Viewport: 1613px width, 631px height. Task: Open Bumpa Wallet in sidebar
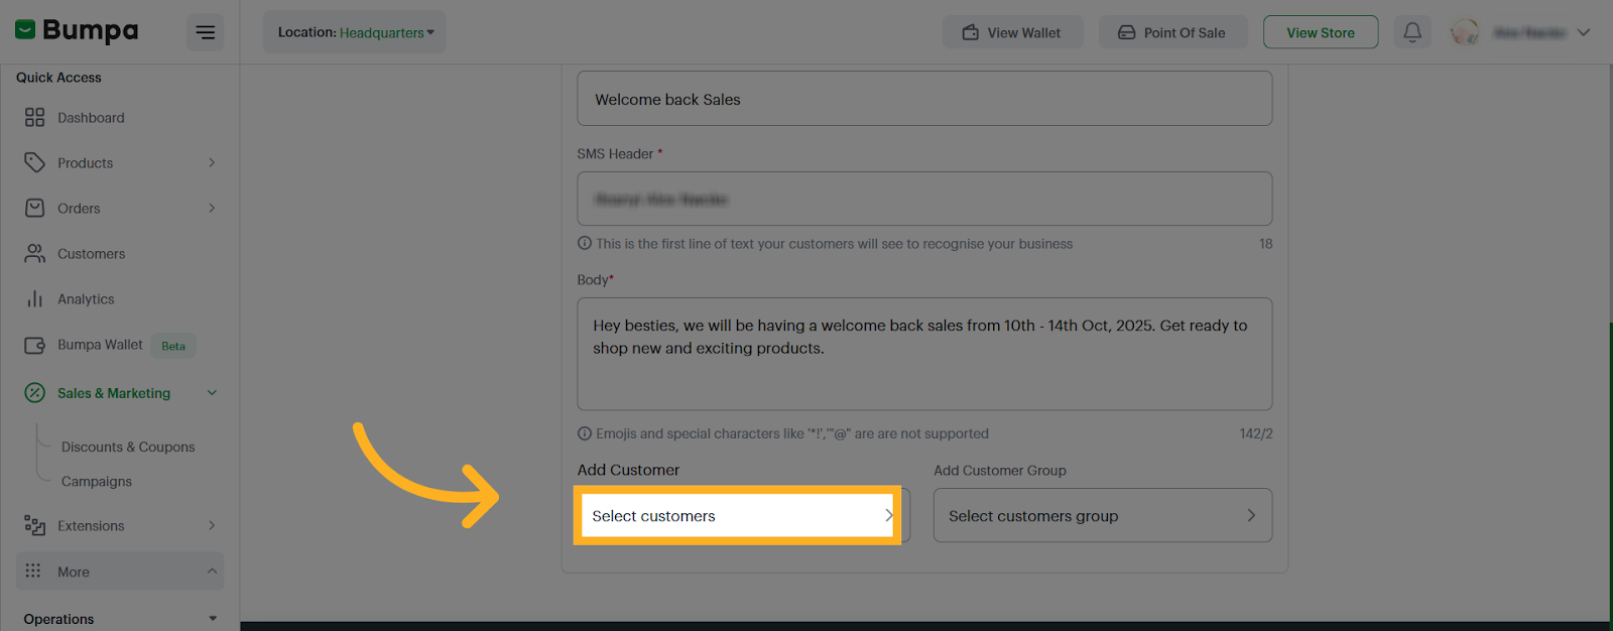(100, 345)
